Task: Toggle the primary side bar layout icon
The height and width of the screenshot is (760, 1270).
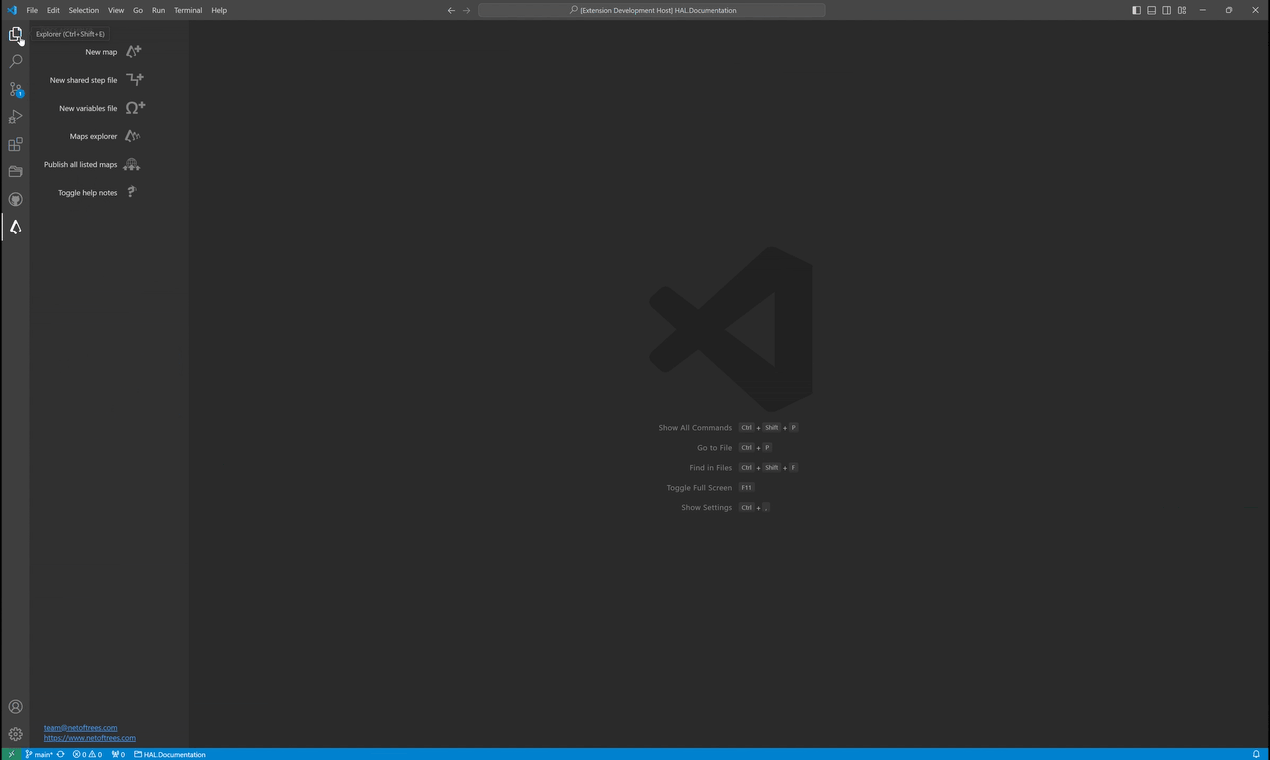Action: point(1136,10)
